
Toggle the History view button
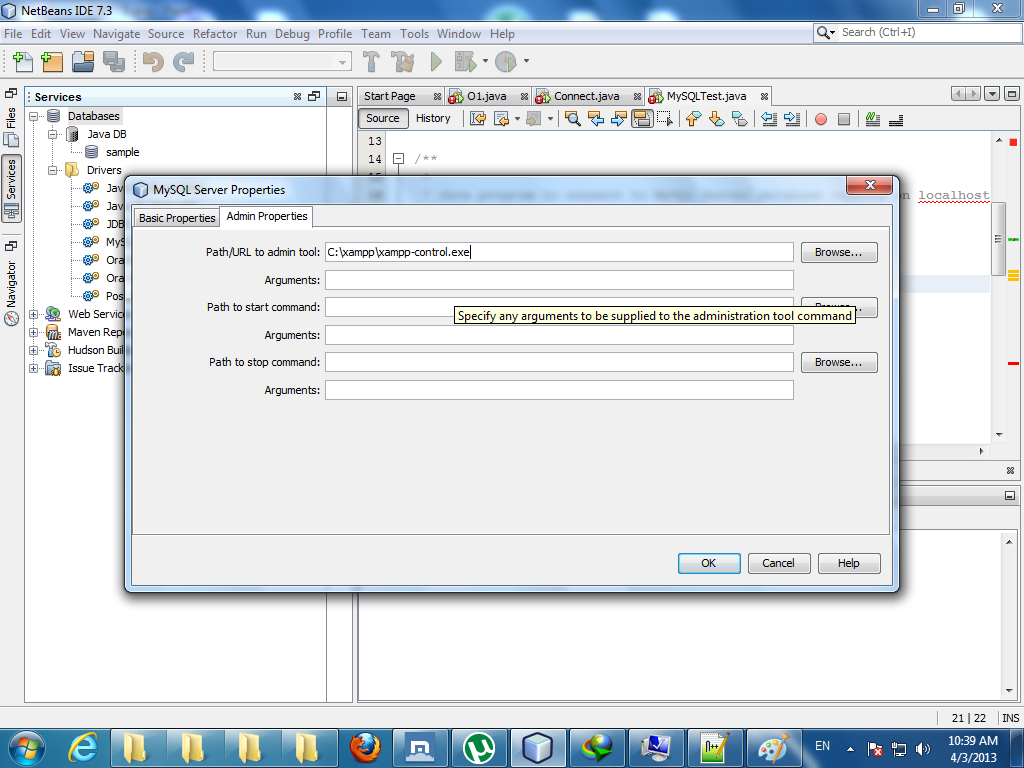[x=433, y=118]
